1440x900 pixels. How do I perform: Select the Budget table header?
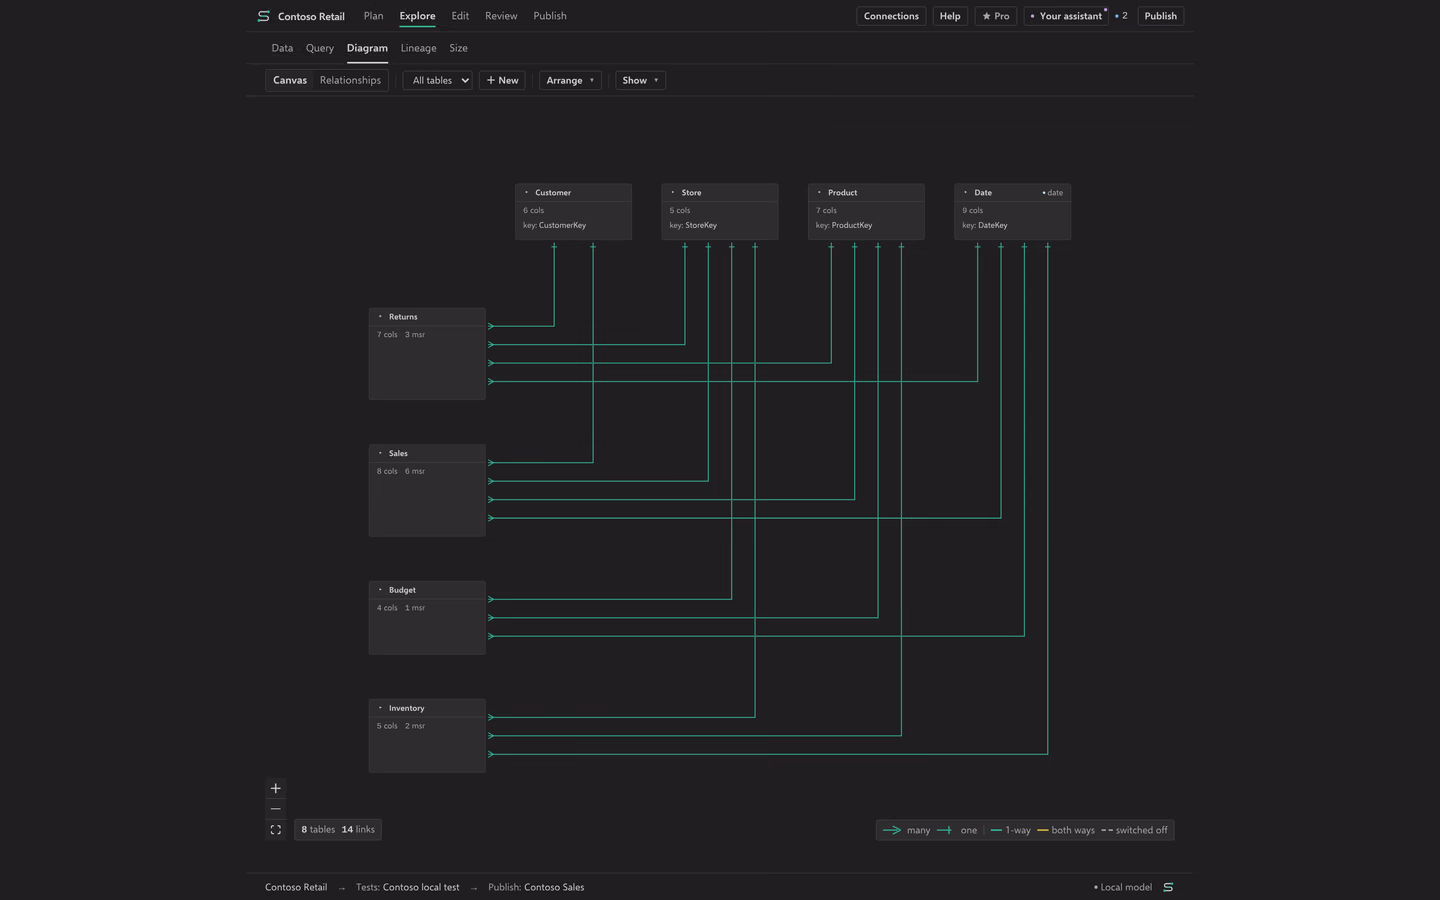click(x=427, y=590)
